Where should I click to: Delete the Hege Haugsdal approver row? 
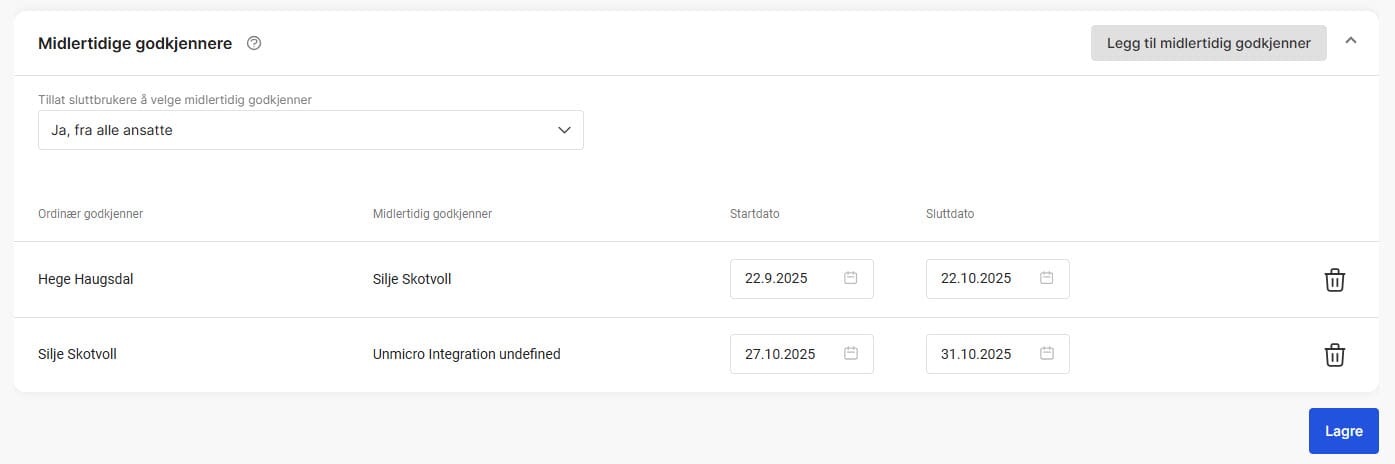(1334, 280)
